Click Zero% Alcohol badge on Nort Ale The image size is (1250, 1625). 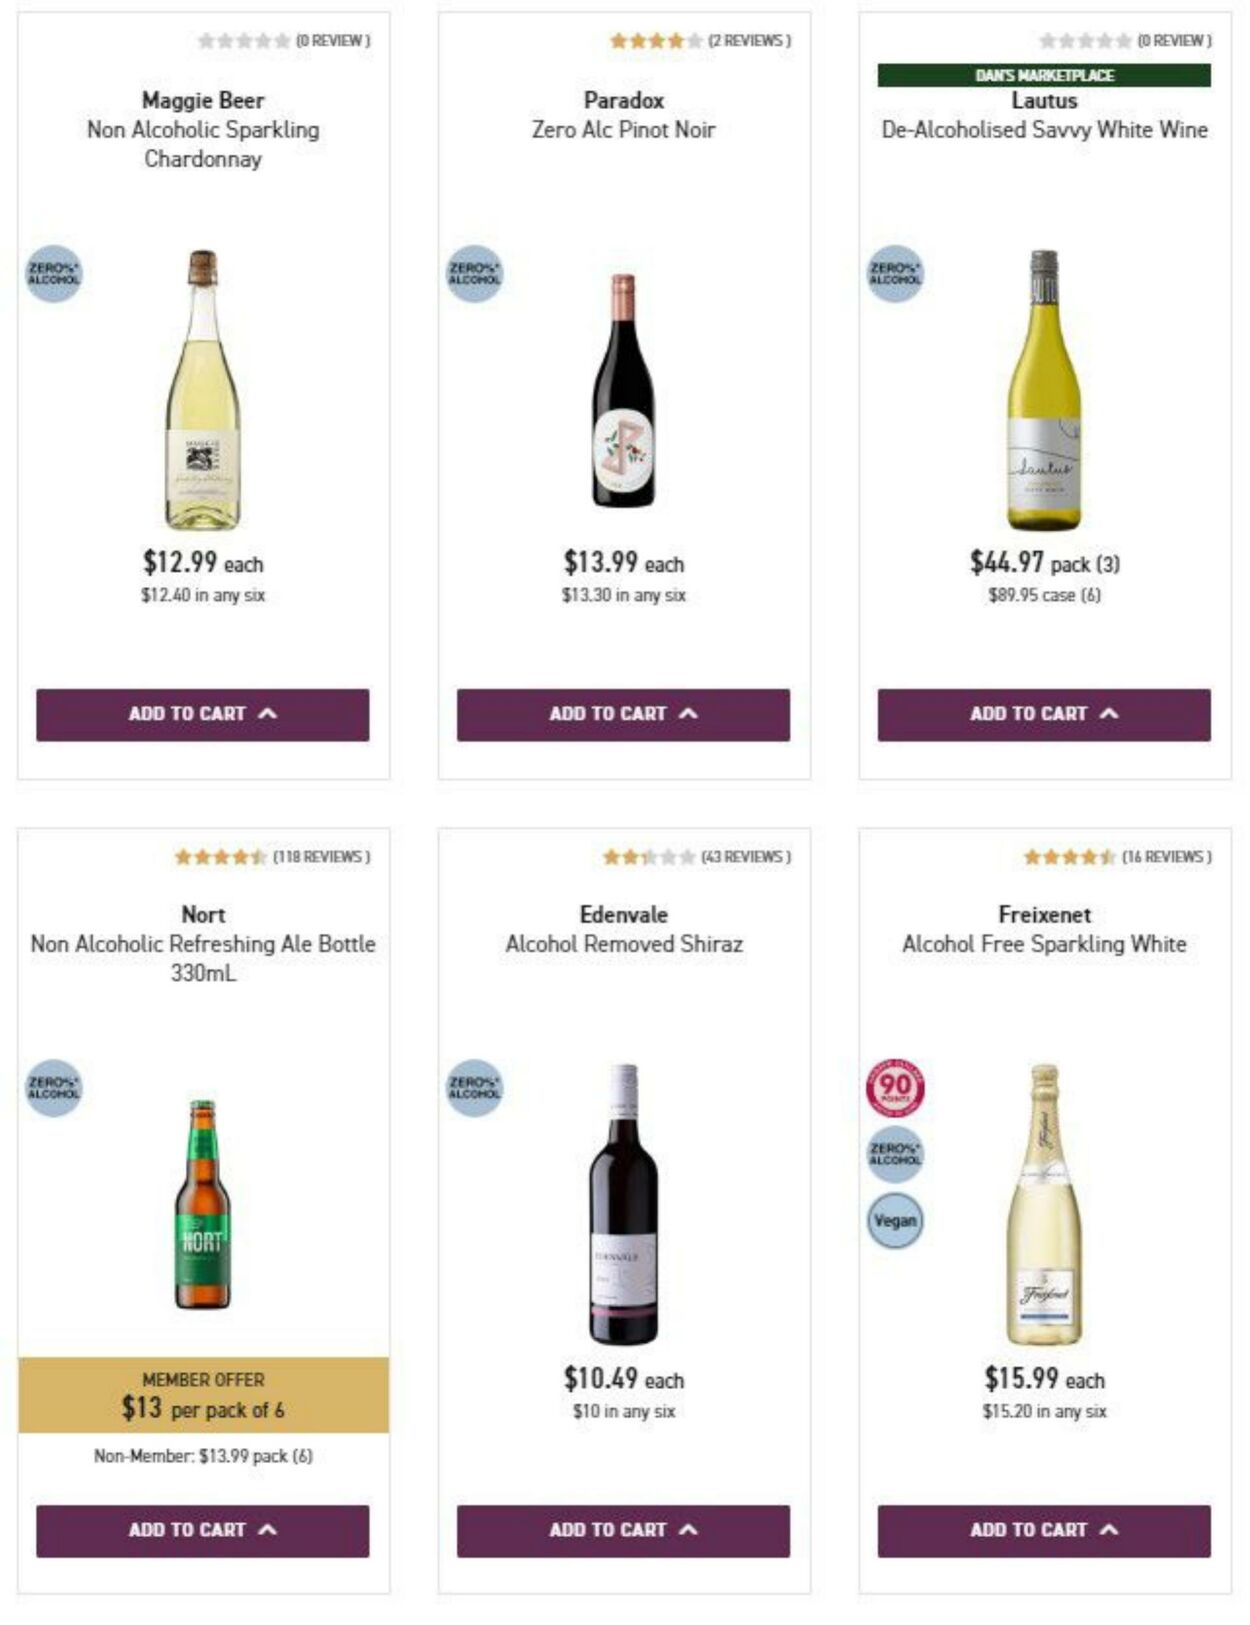coord(54,1088)
